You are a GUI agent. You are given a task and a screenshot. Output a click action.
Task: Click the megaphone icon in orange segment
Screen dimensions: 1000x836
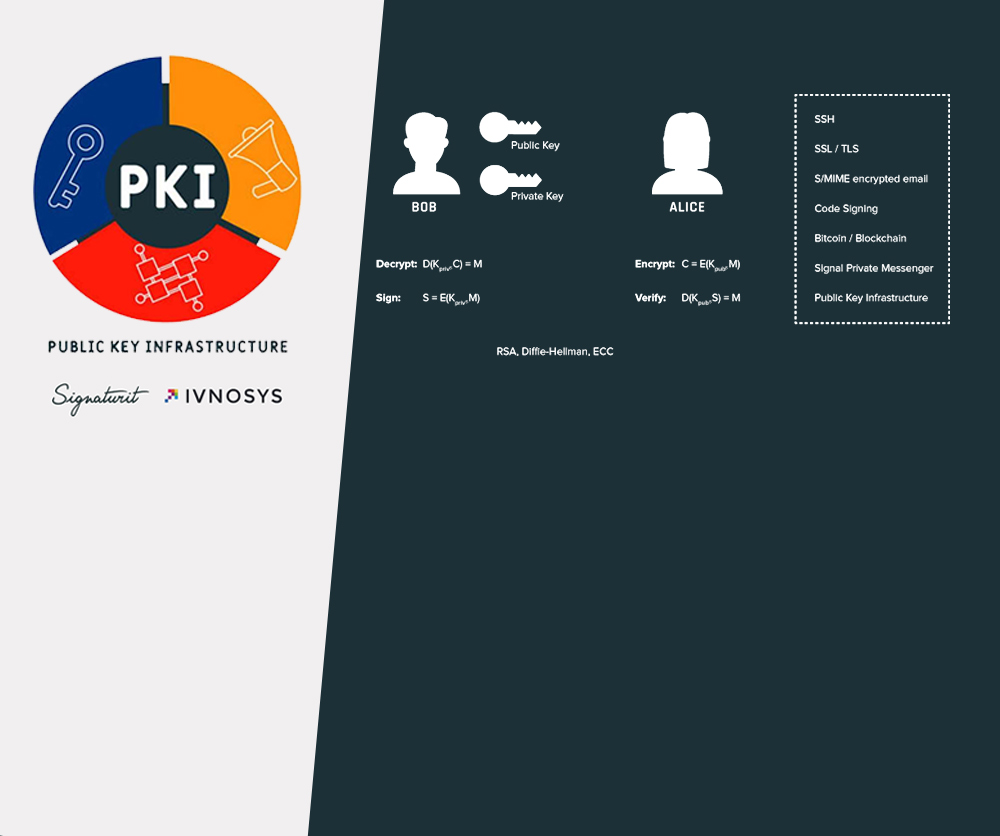pos(264,158)
